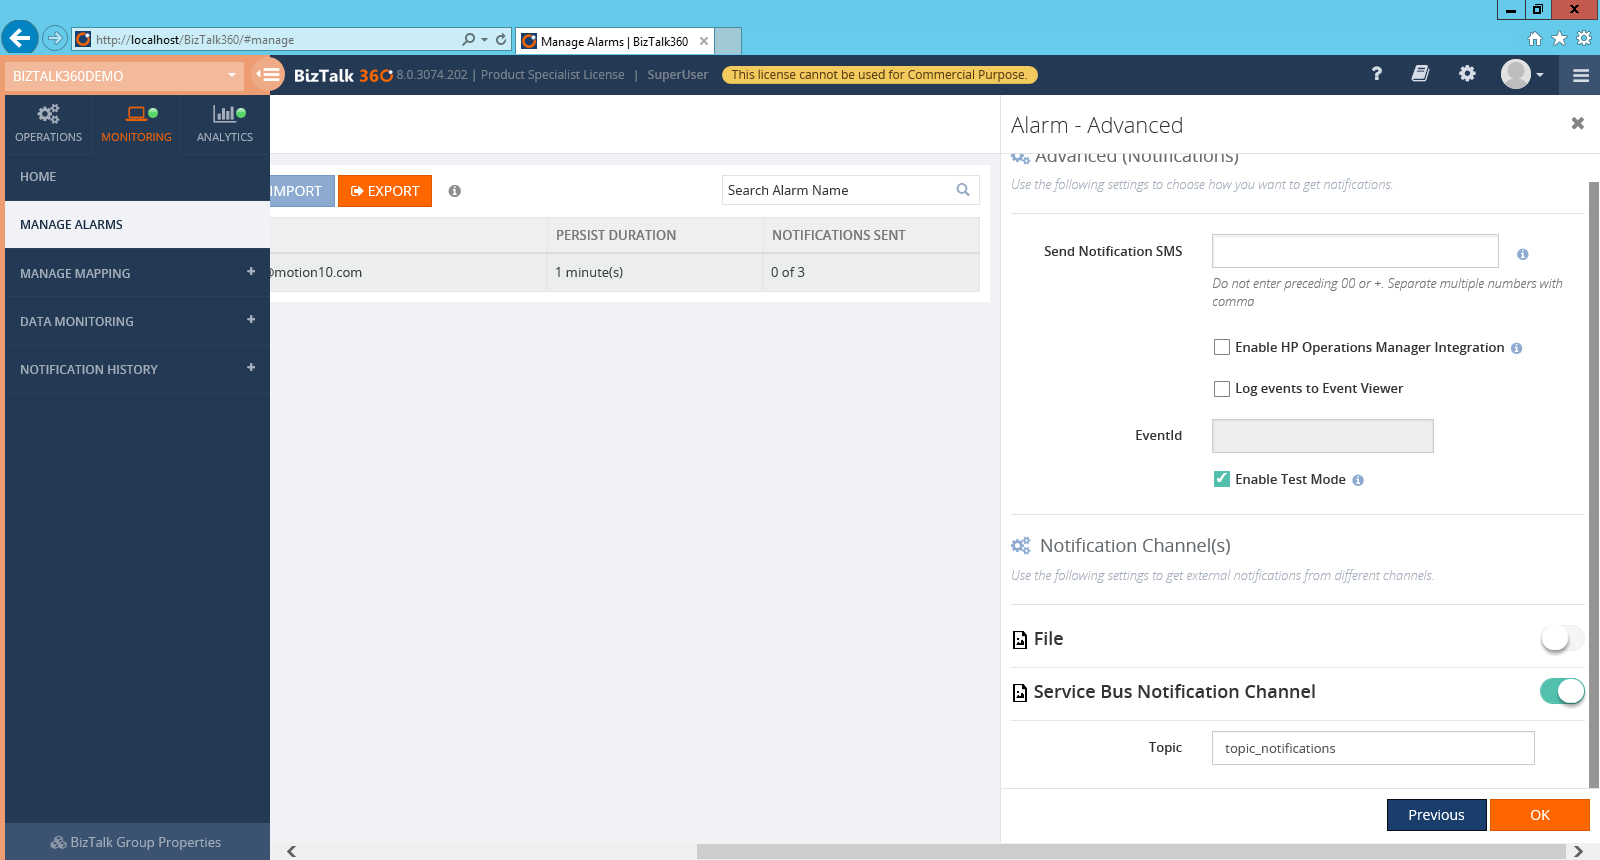The width and height of the screenshot is (1600, 860).
Task: Turn off Service Bus Notification Channel switch
Action: 1562,691
